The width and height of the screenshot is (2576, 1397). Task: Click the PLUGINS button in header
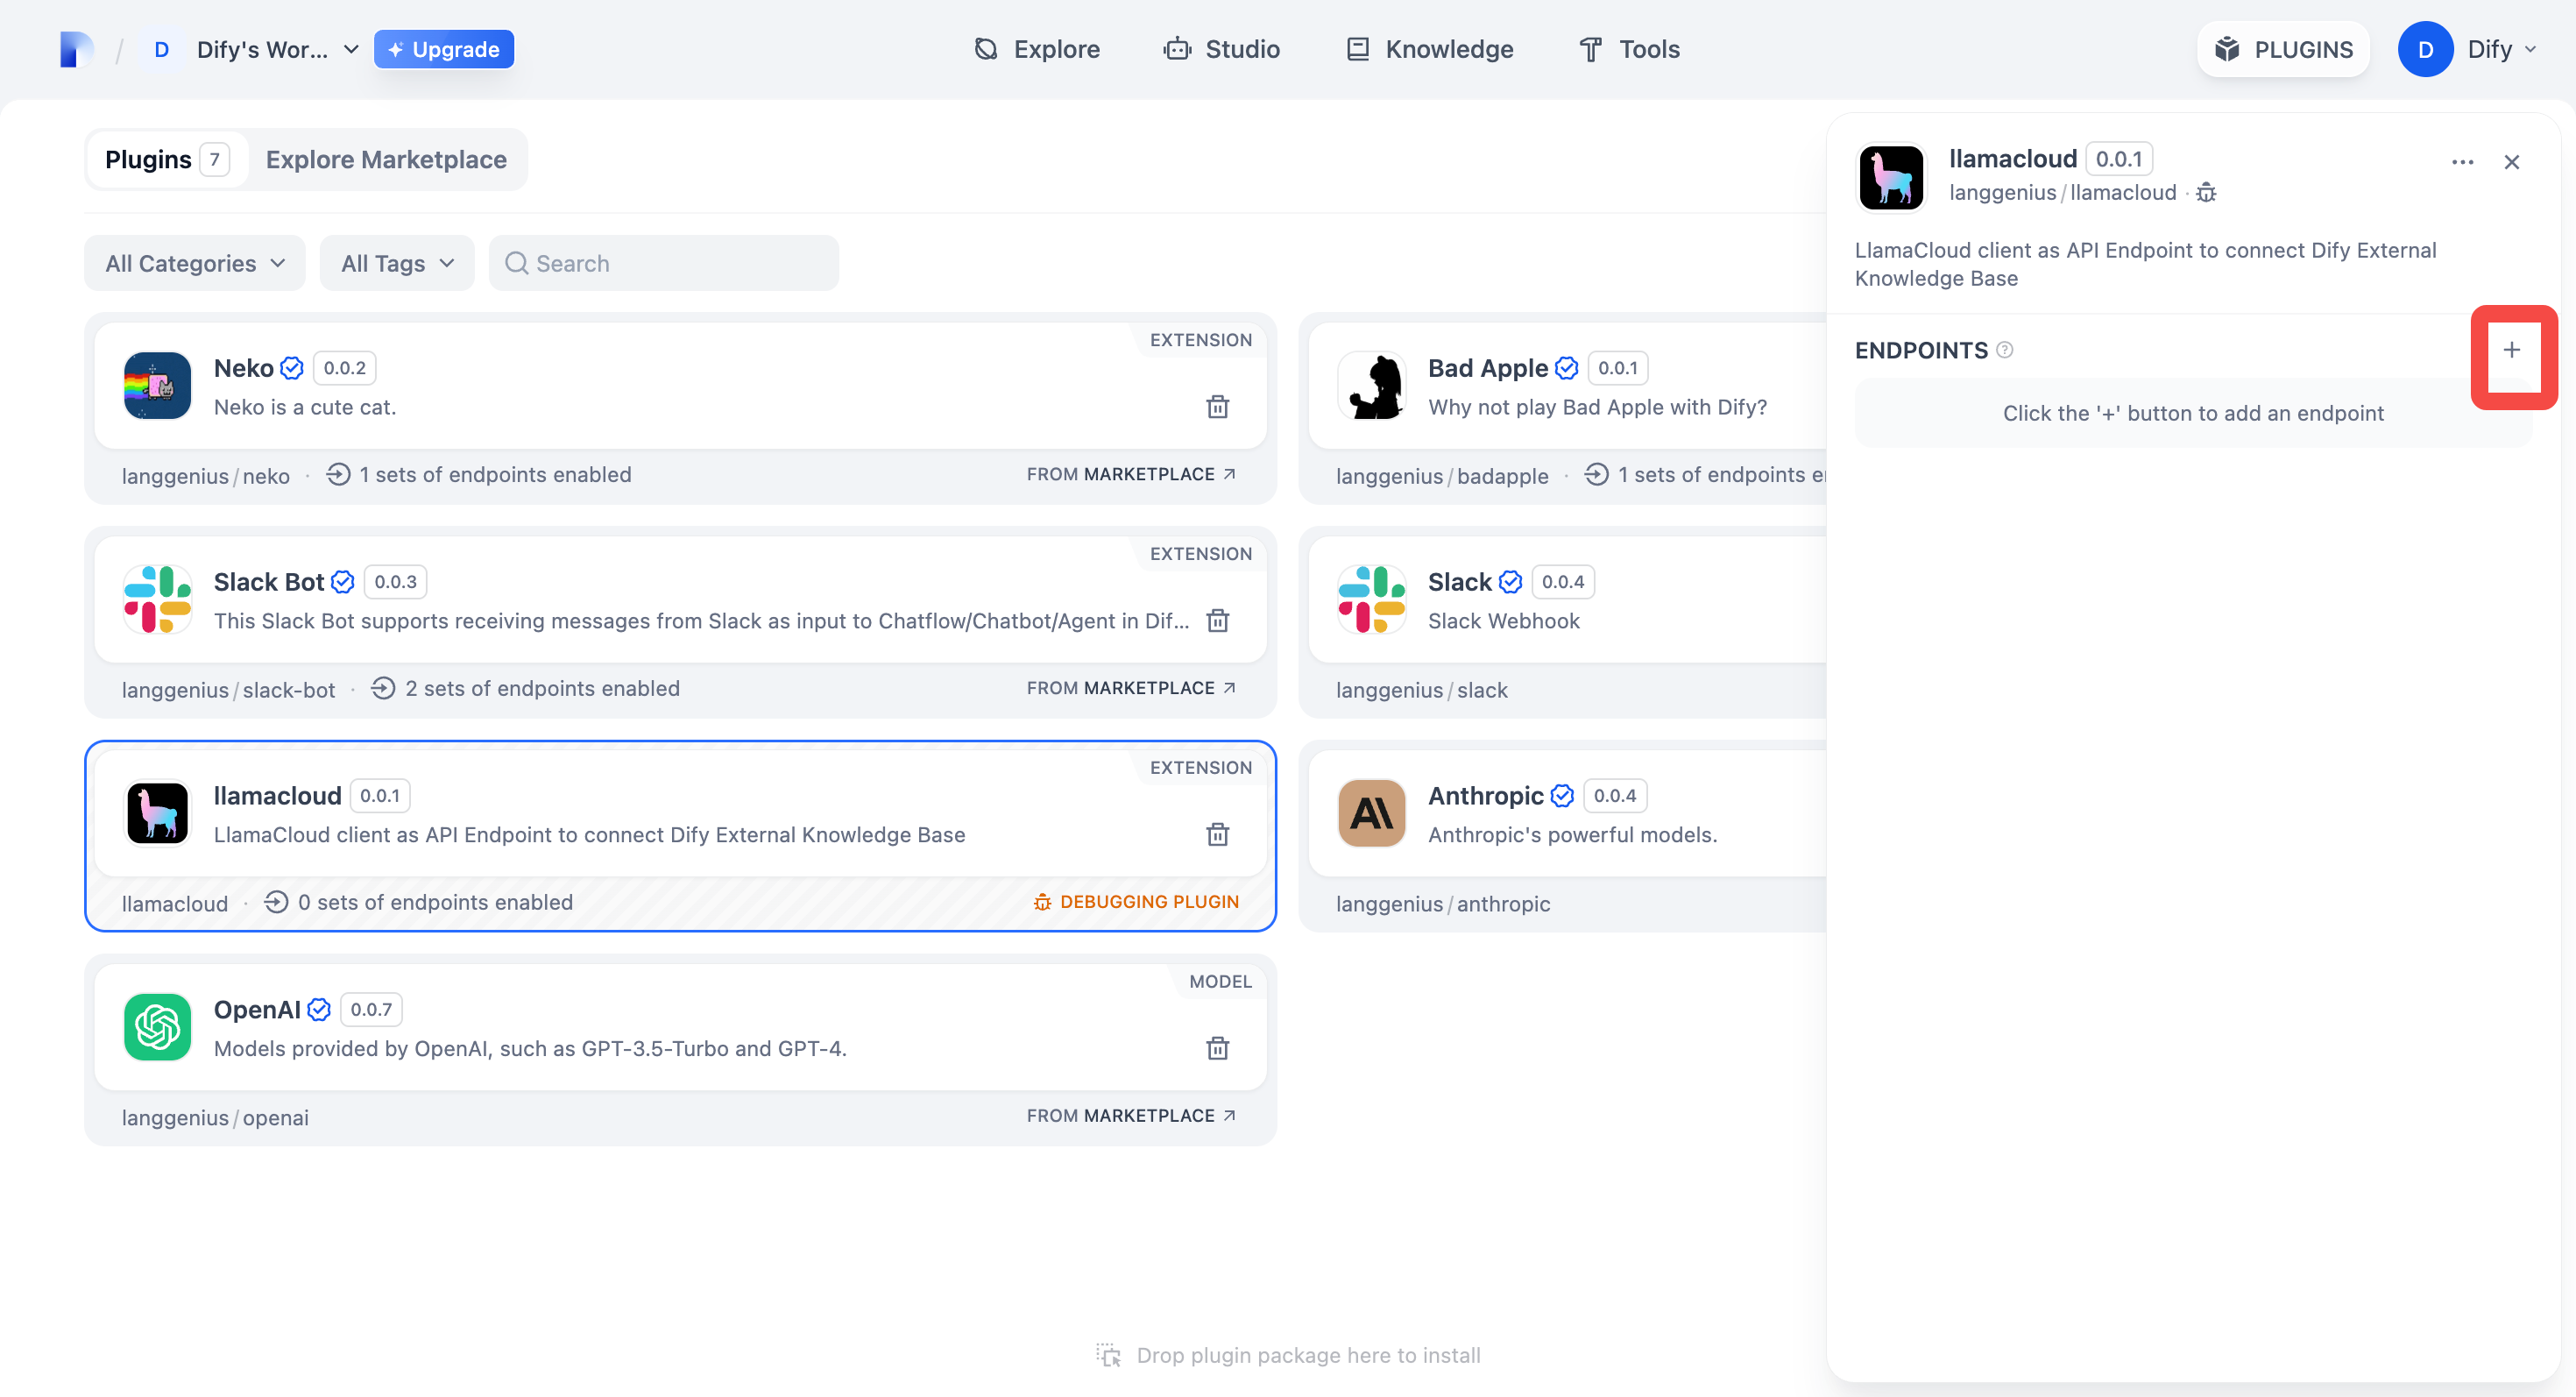click(x=2283, y=49)
